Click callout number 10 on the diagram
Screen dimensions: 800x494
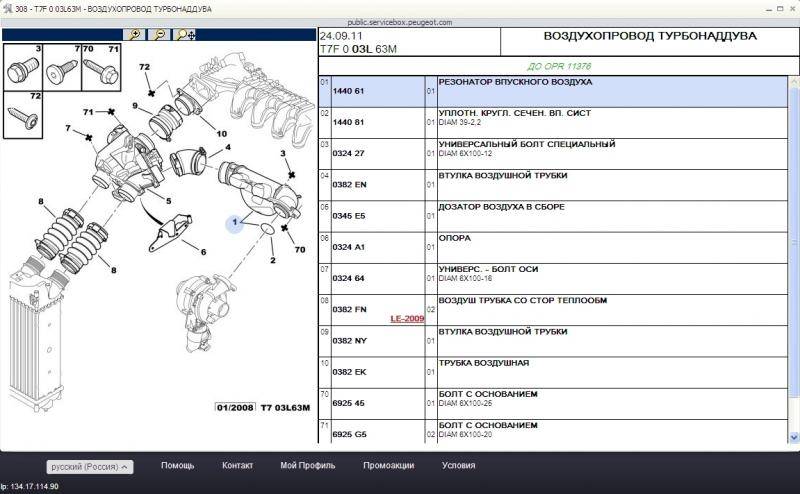pyautogui.click(x=221, y=133)
